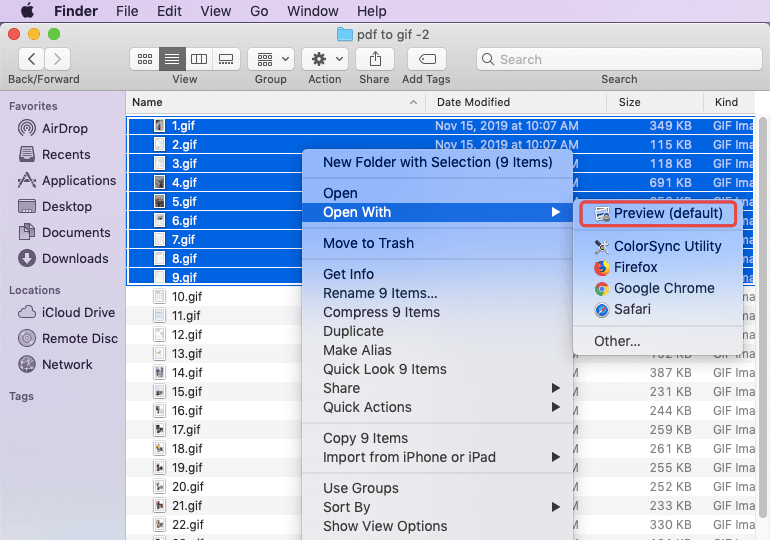This screenshot has height=540, width=770.
Task: Choose Move to Trash from context menu
Action: [x=368, y=243]
